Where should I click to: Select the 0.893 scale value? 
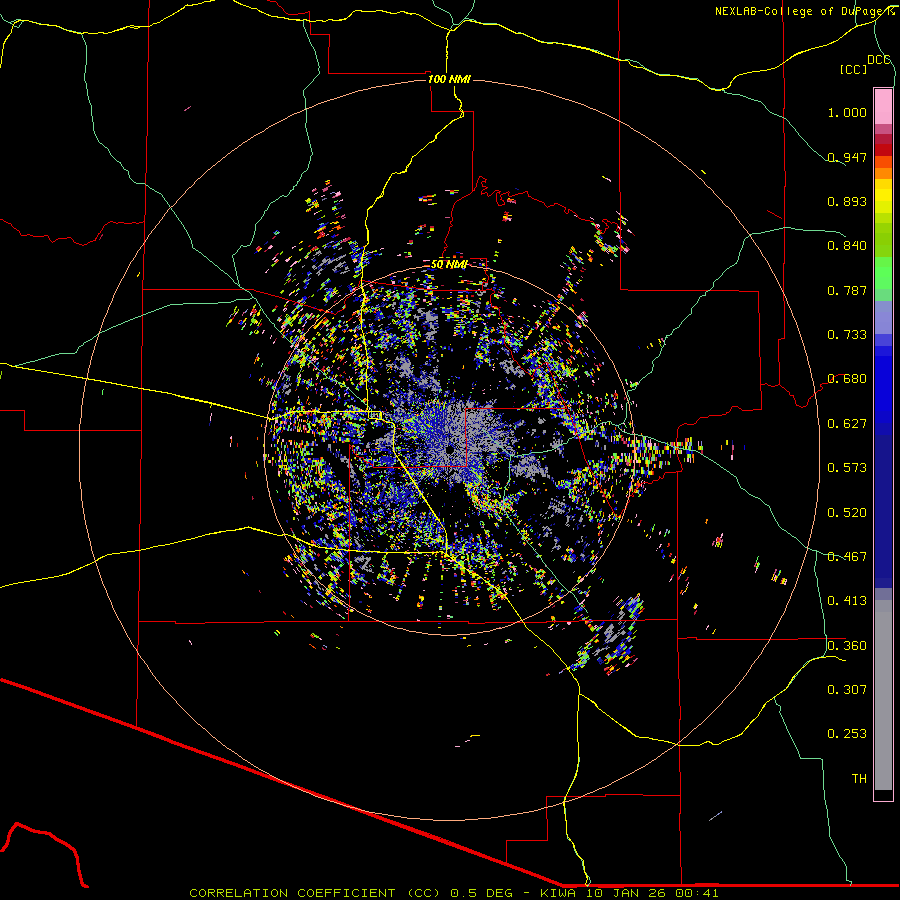point(847,201)
